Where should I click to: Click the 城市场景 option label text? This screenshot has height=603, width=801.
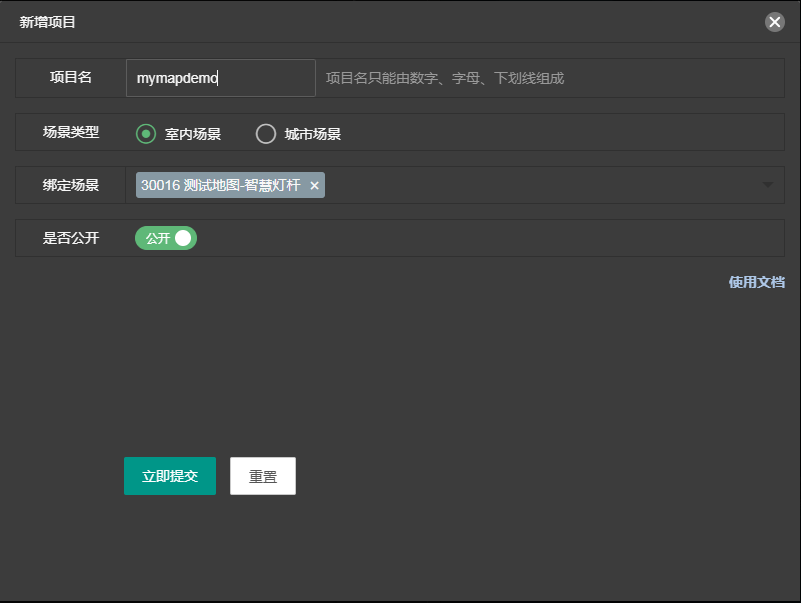point(313,134)
